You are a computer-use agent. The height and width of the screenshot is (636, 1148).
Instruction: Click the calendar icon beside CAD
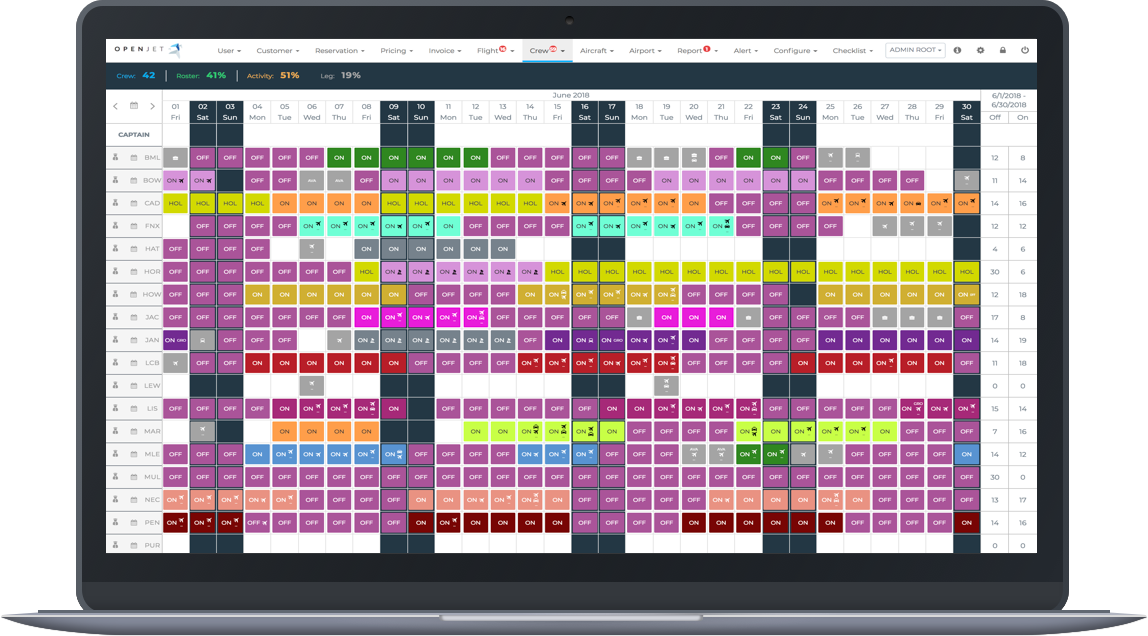(x=133, y=203)
